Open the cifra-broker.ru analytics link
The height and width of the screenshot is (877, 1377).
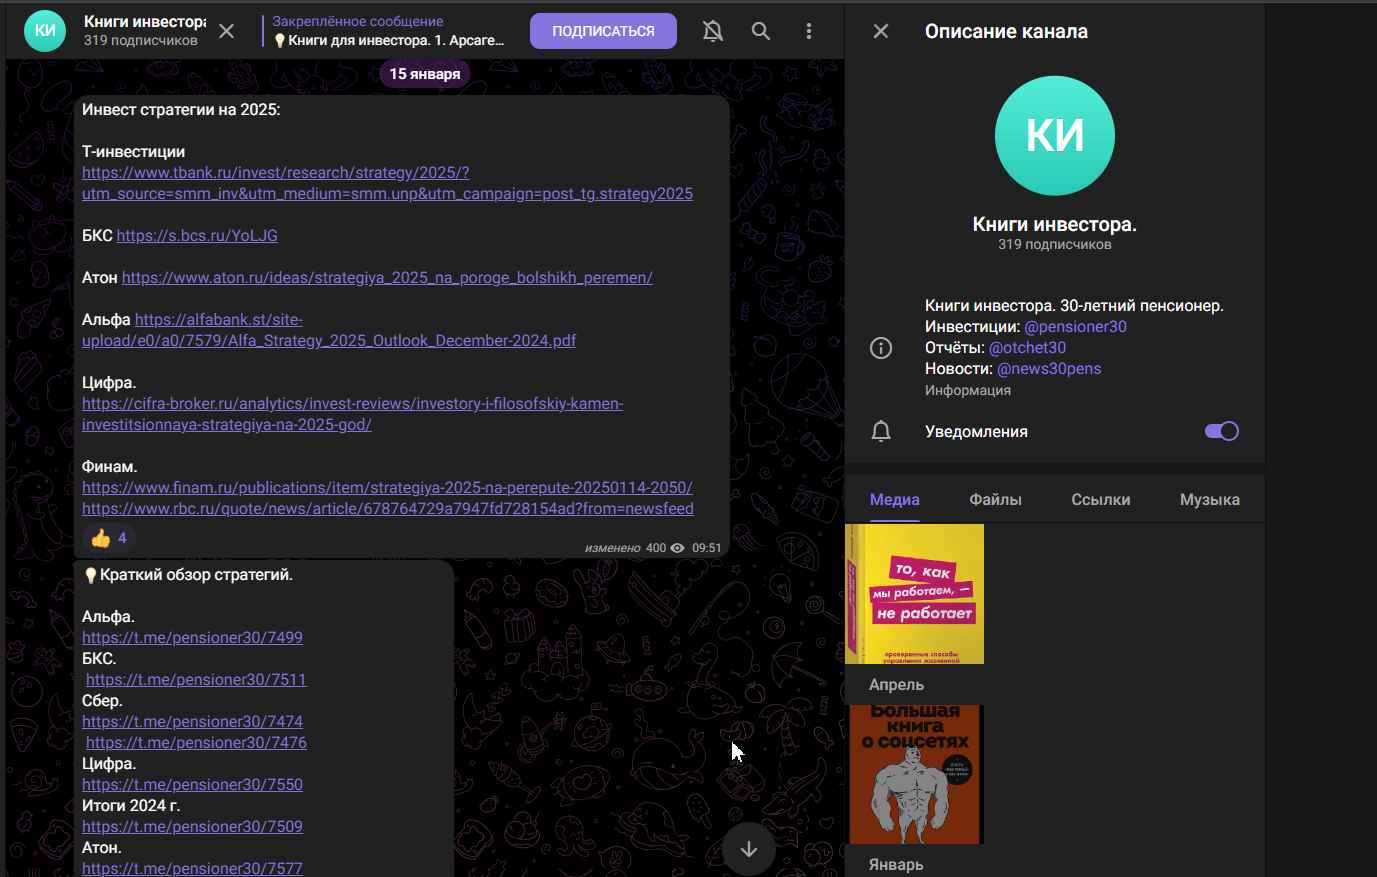[x=352, y=414]
